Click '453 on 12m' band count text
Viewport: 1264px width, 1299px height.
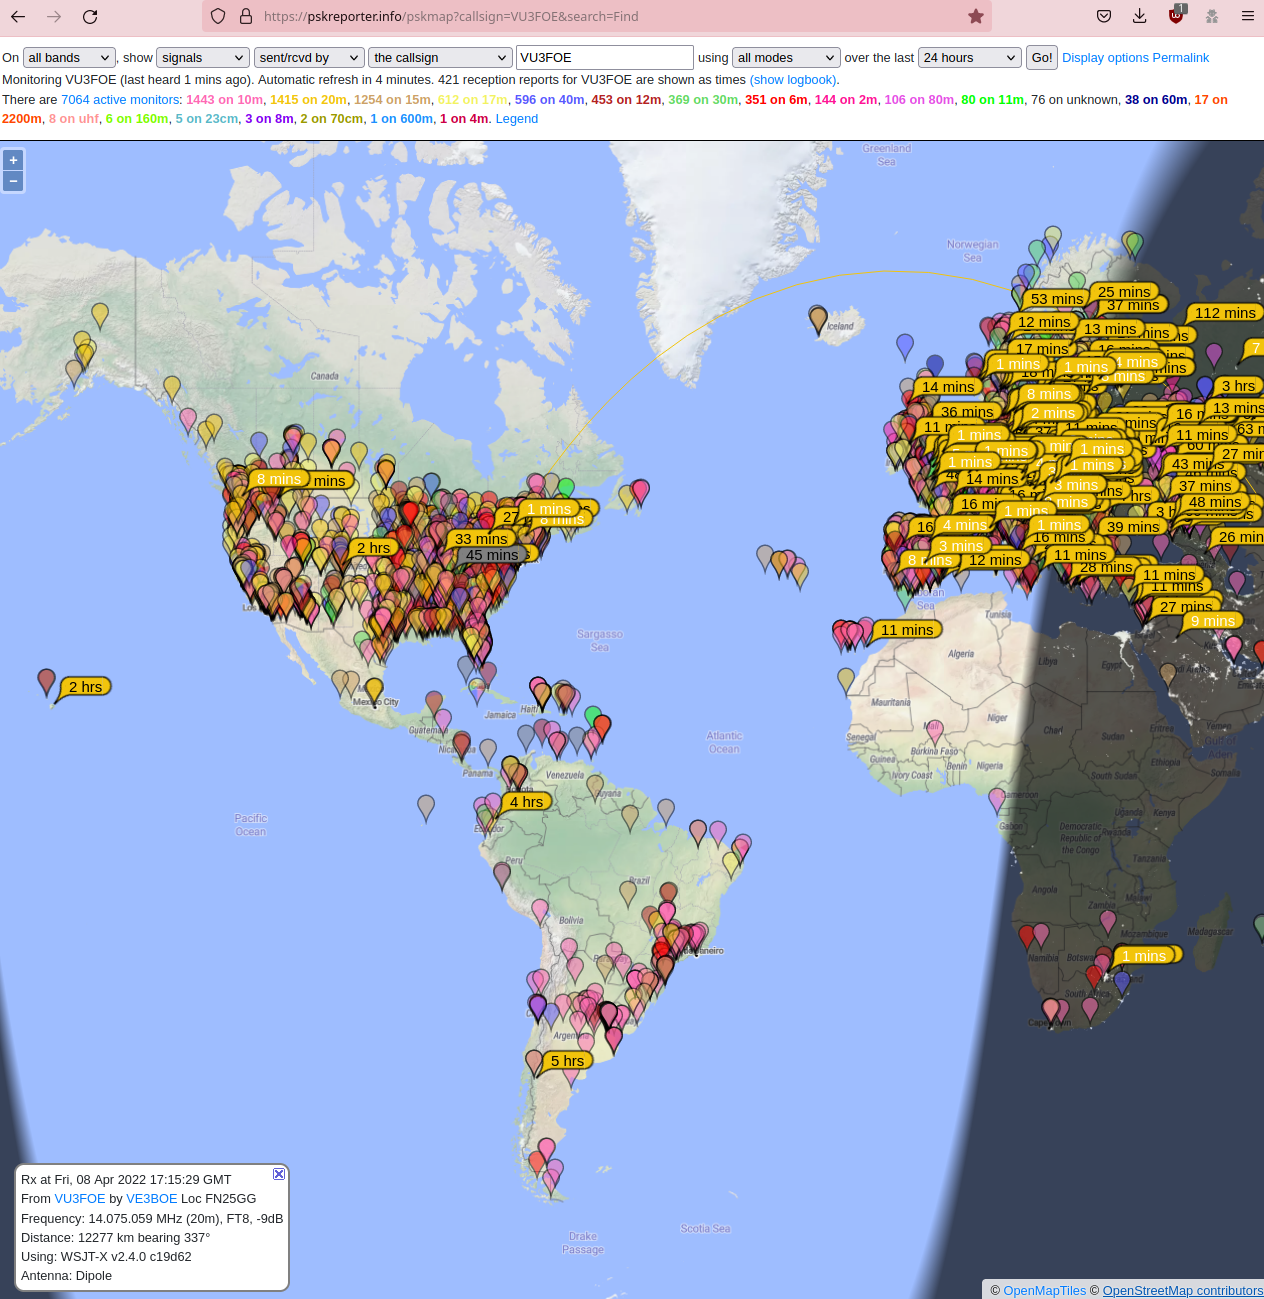(x=626, y=100)
